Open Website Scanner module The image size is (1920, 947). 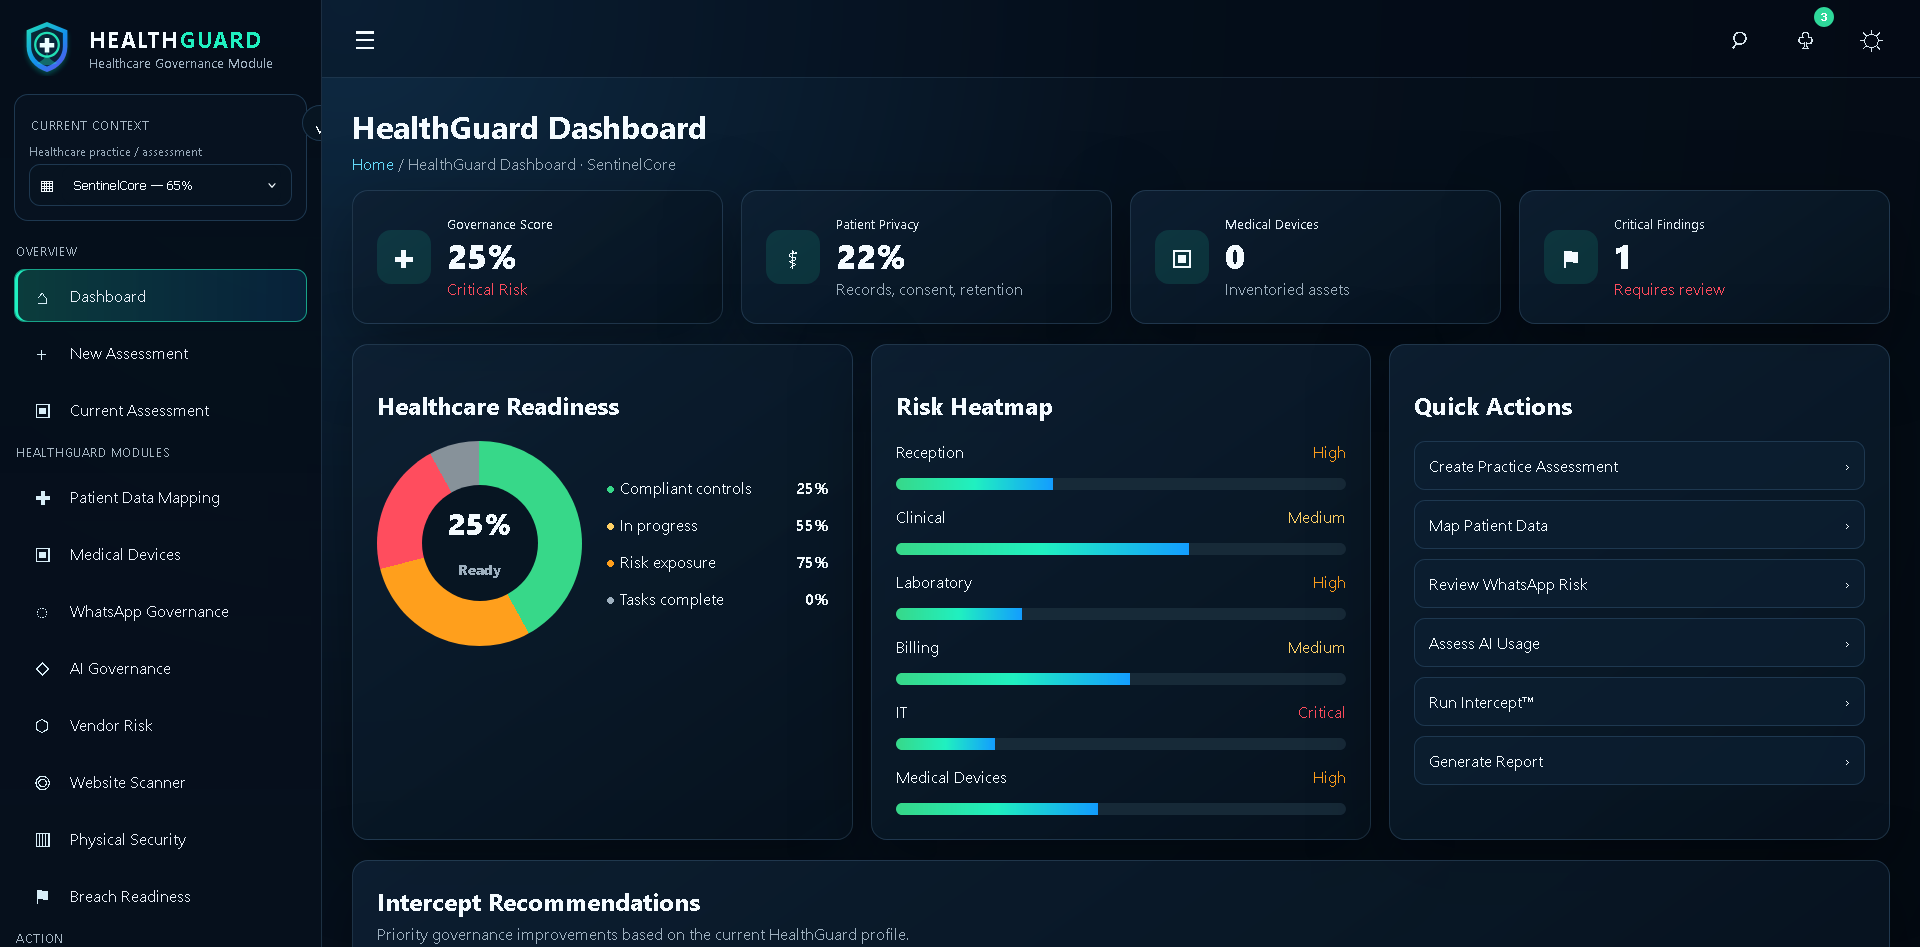click(160, 783)
